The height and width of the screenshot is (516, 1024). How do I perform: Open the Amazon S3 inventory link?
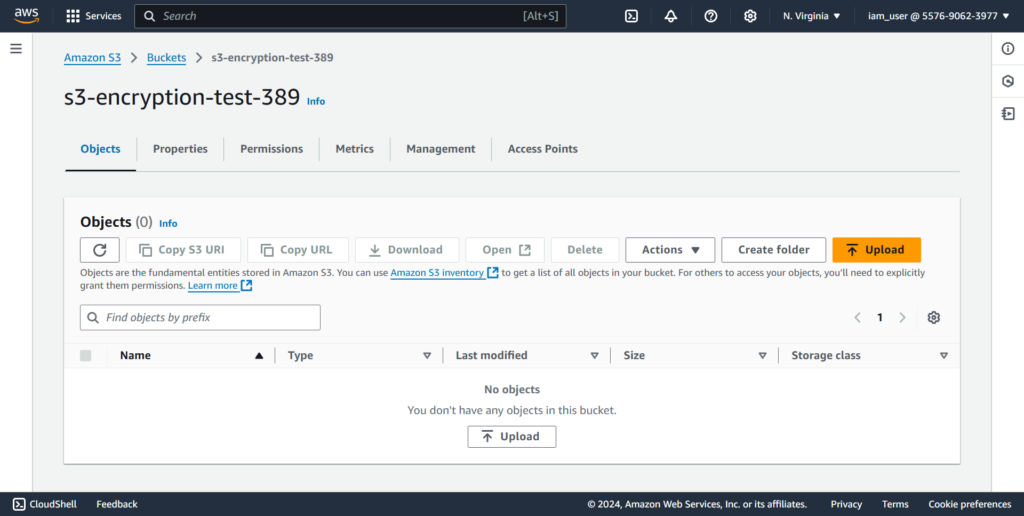click(437, 273)
